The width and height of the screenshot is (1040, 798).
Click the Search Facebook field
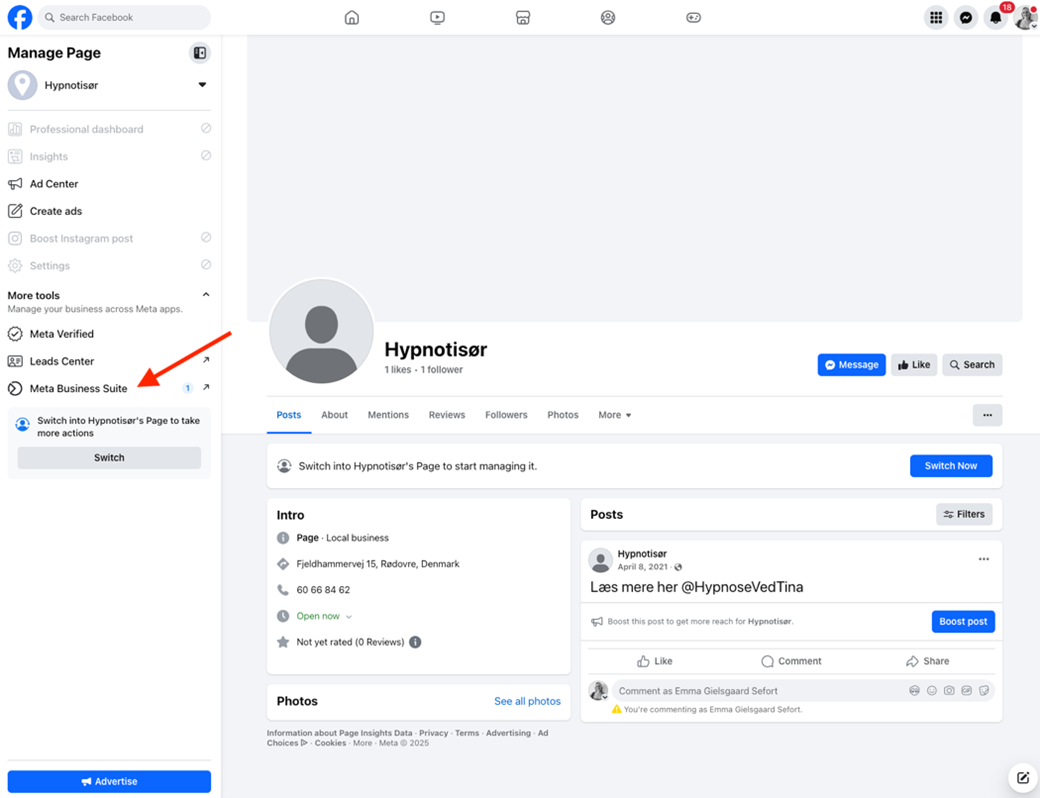(x=124, y=17)
